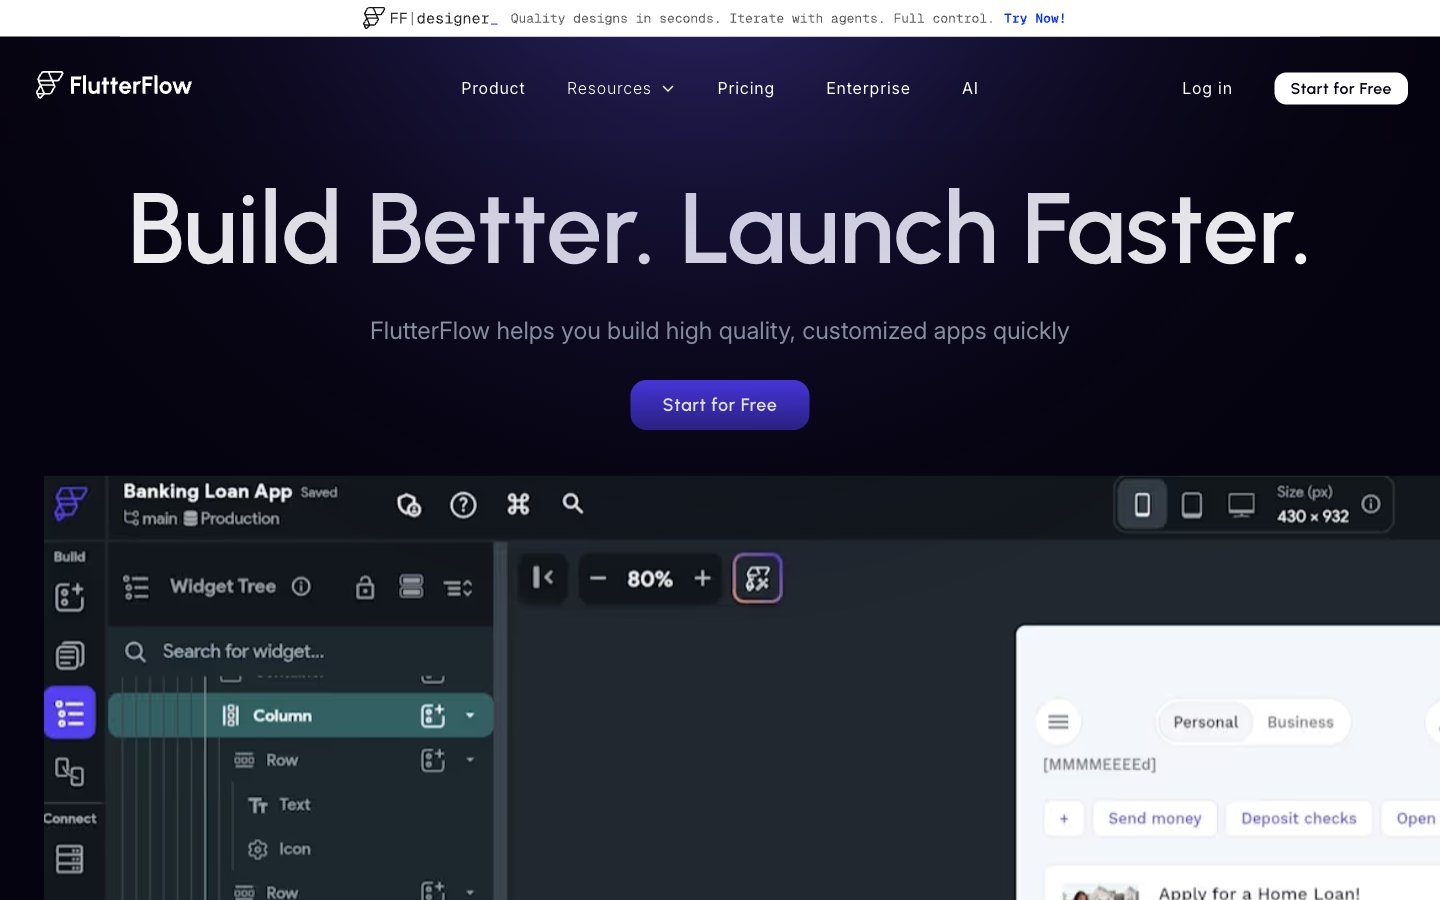Open the storyboard sidebar icon
Screen dimensions: 1440x900
click(x=69, y=771)
